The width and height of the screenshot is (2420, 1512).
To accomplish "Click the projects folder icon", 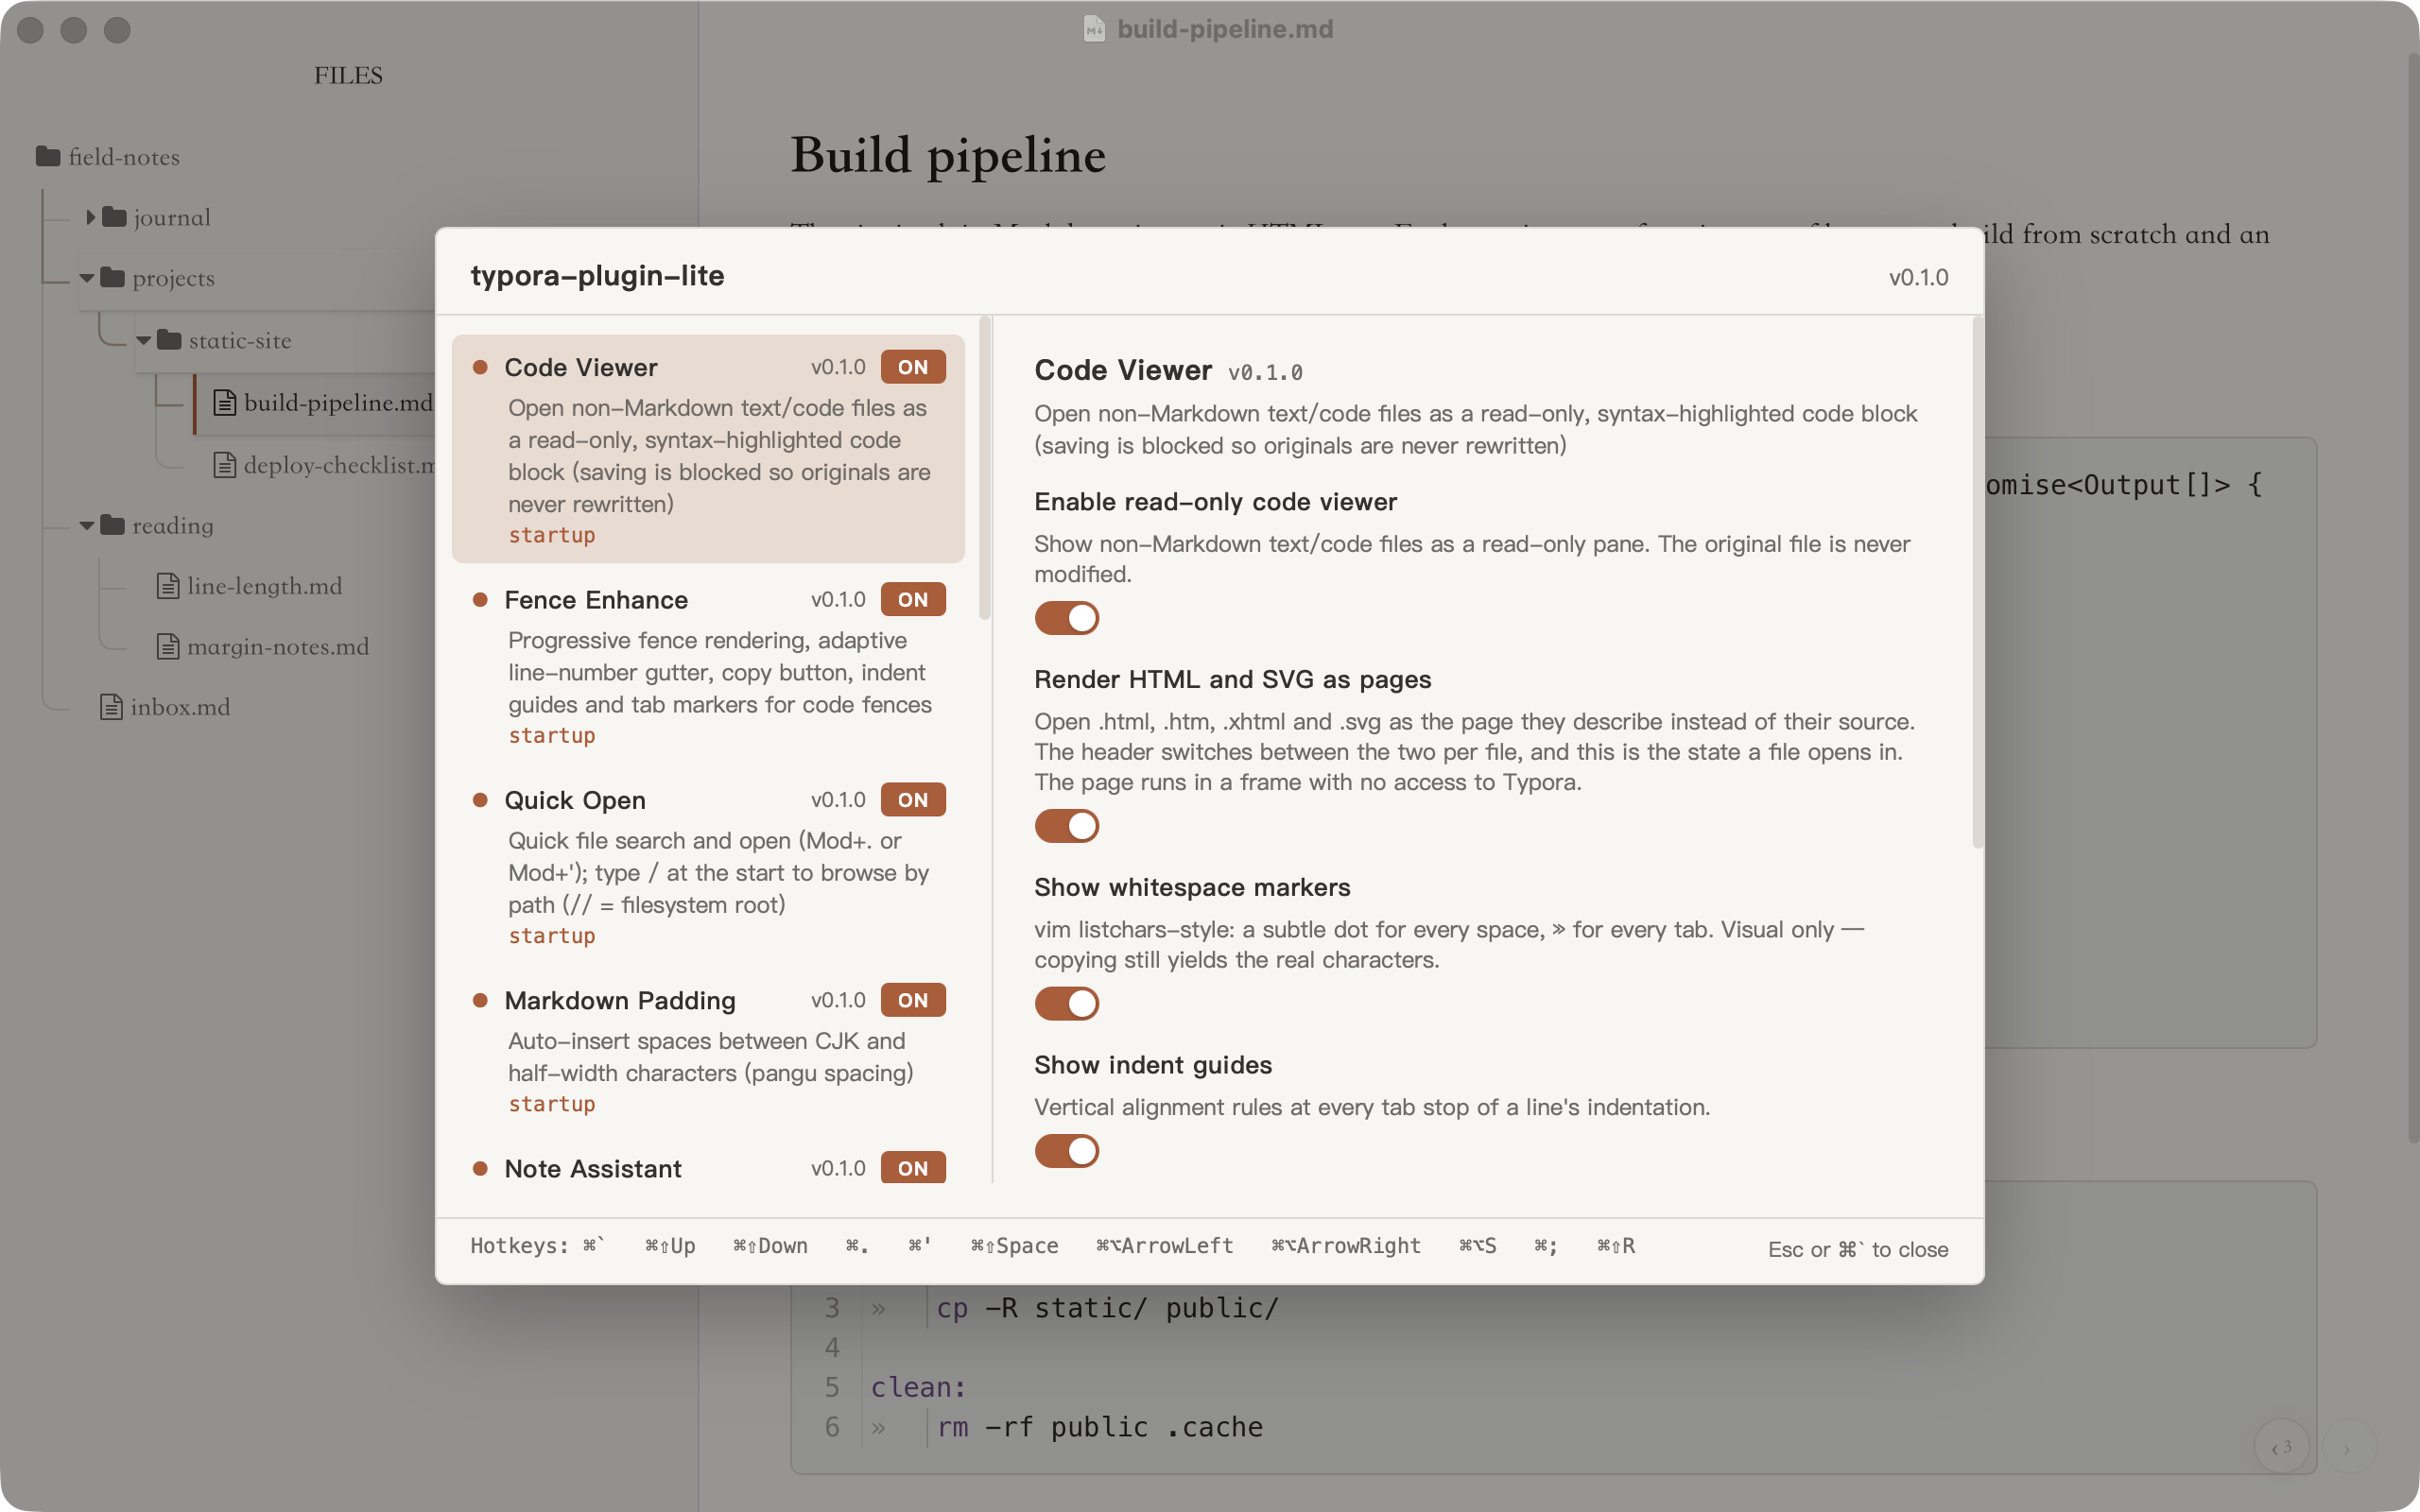I will [x=113, y=278].
